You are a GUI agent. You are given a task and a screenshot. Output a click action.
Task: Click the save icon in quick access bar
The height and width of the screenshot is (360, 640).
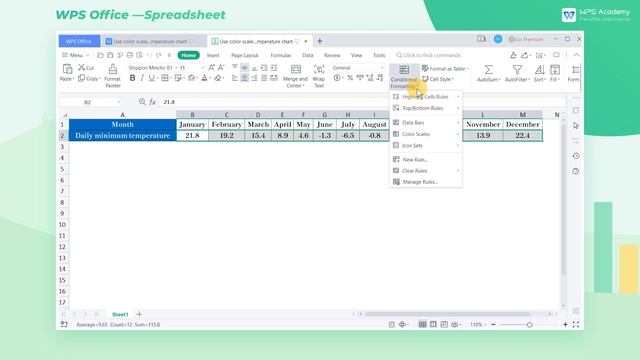(110, 55)
